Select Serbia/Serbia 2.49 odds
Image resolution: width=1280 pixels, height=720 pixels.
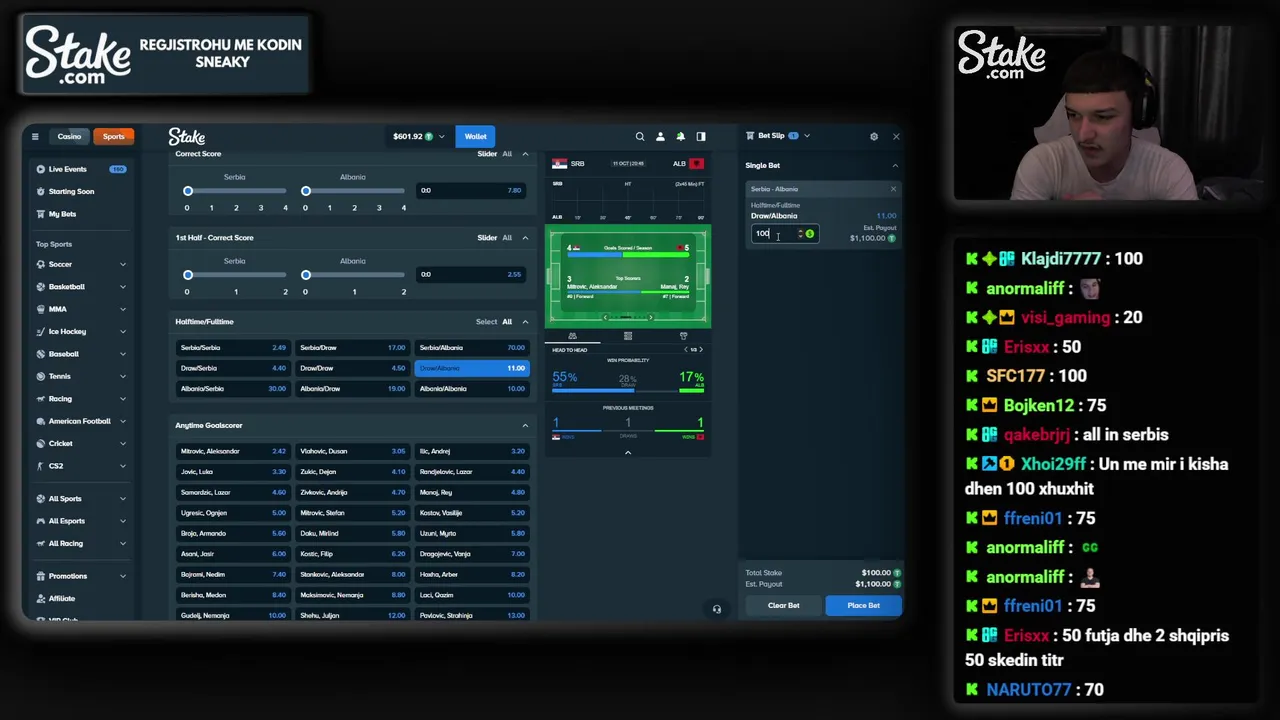[x=233, y=348]
